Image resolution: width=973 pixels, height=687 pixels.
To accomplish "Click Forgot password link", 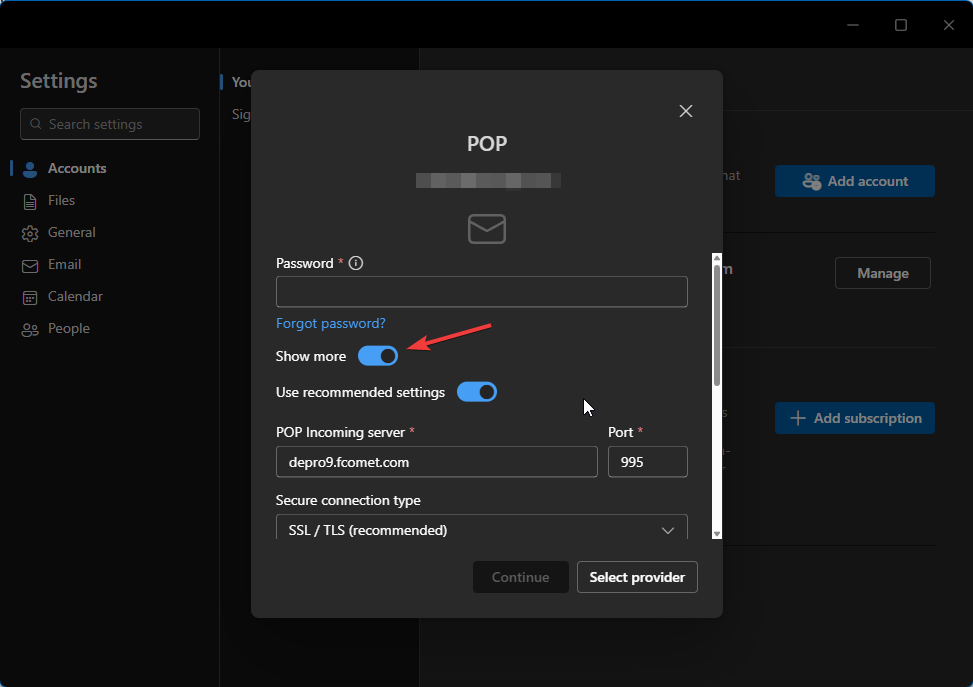I will [x=331, y=323].
